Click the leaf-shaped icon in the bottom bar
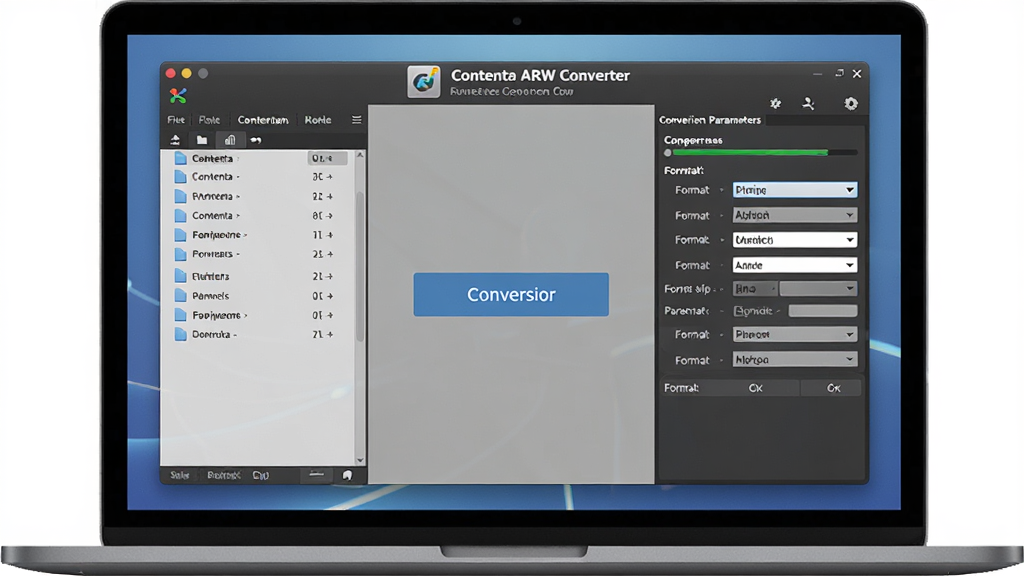 347,475
